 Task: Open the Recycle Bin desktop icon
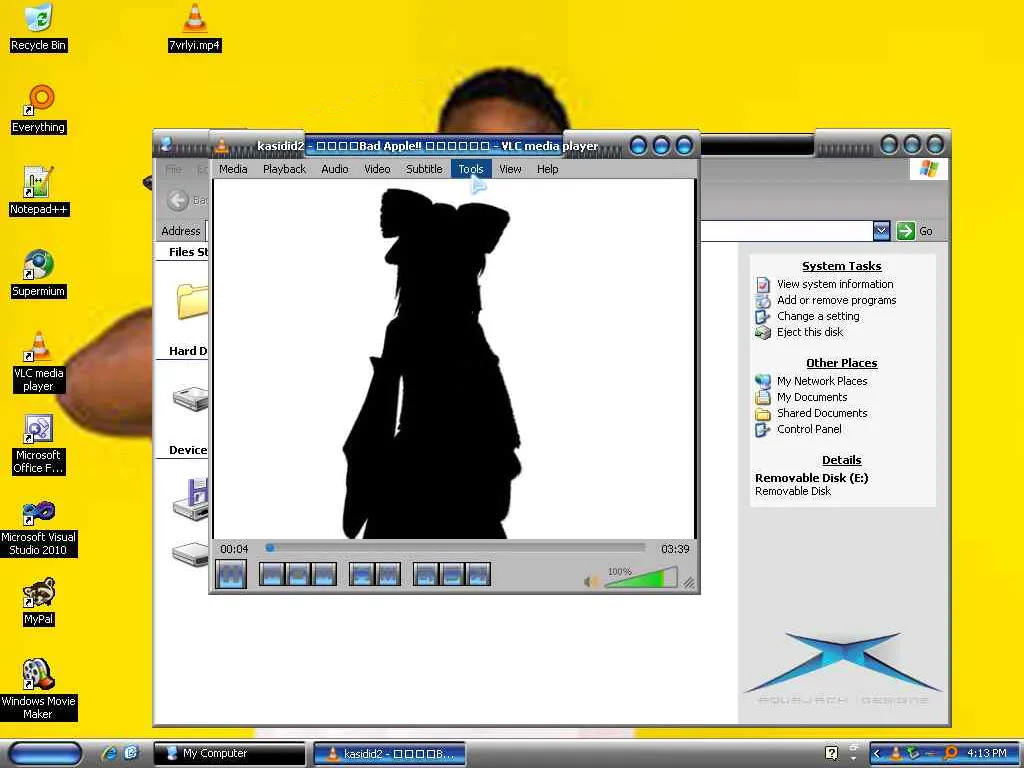pyautogui.click(x=39, y=27)
